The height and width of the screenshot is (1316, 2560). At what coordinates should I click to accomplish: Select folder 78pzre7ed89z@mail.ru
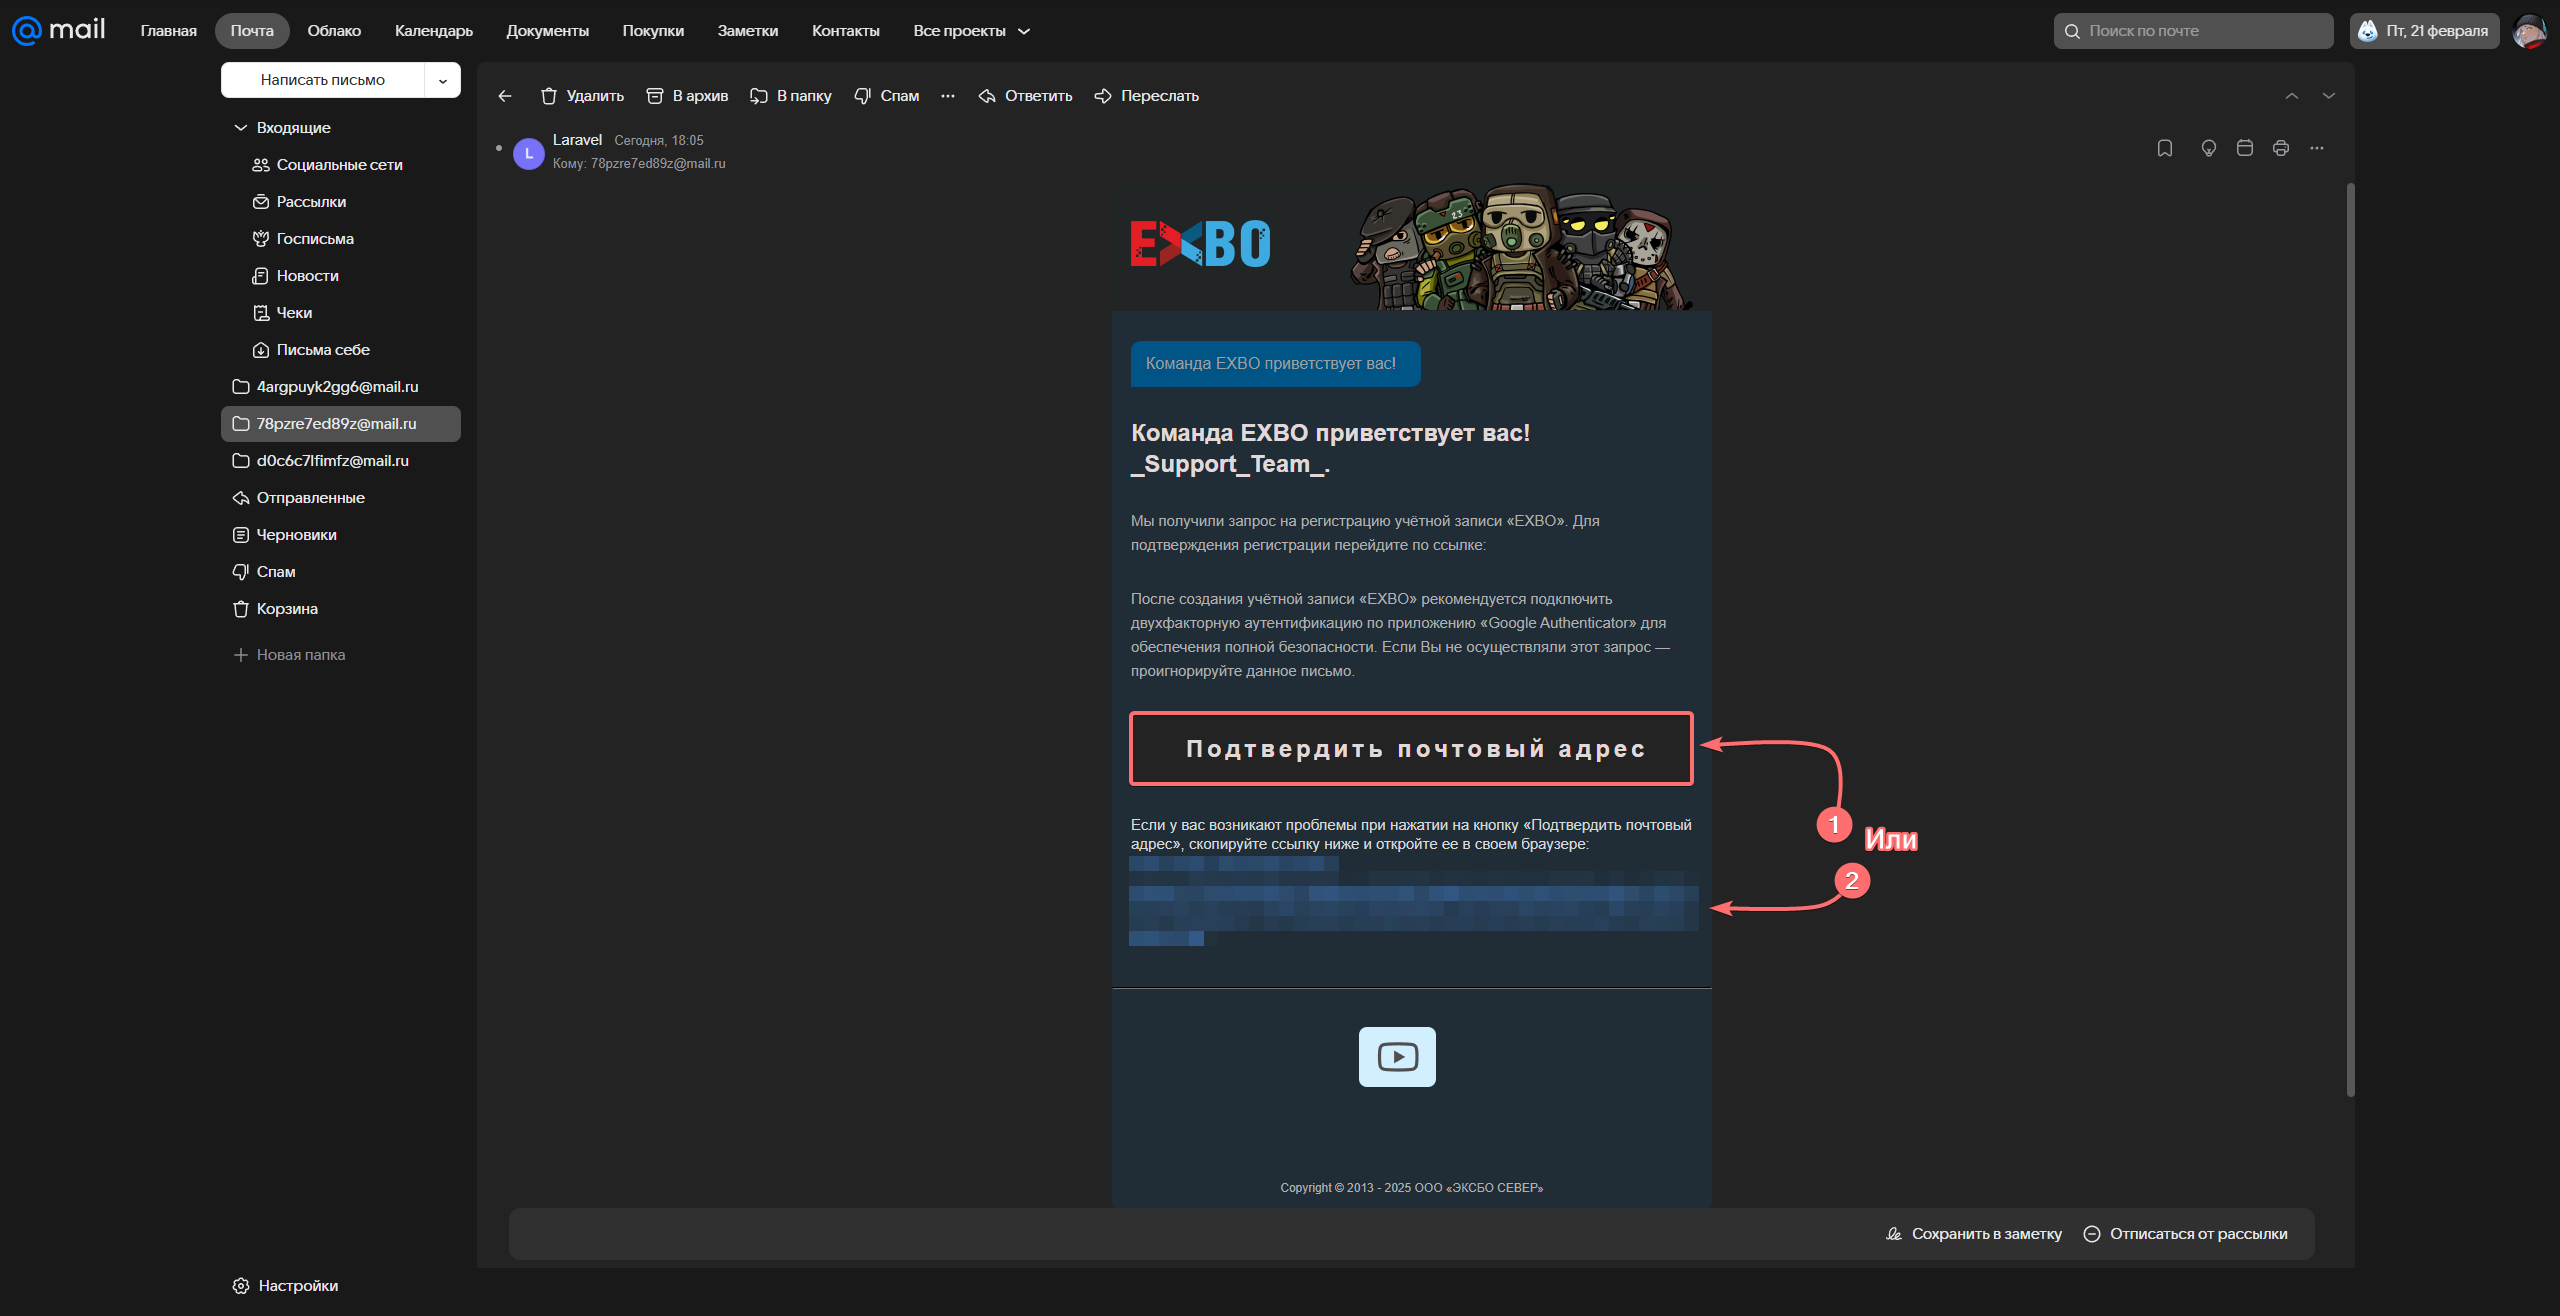[341, 424]
